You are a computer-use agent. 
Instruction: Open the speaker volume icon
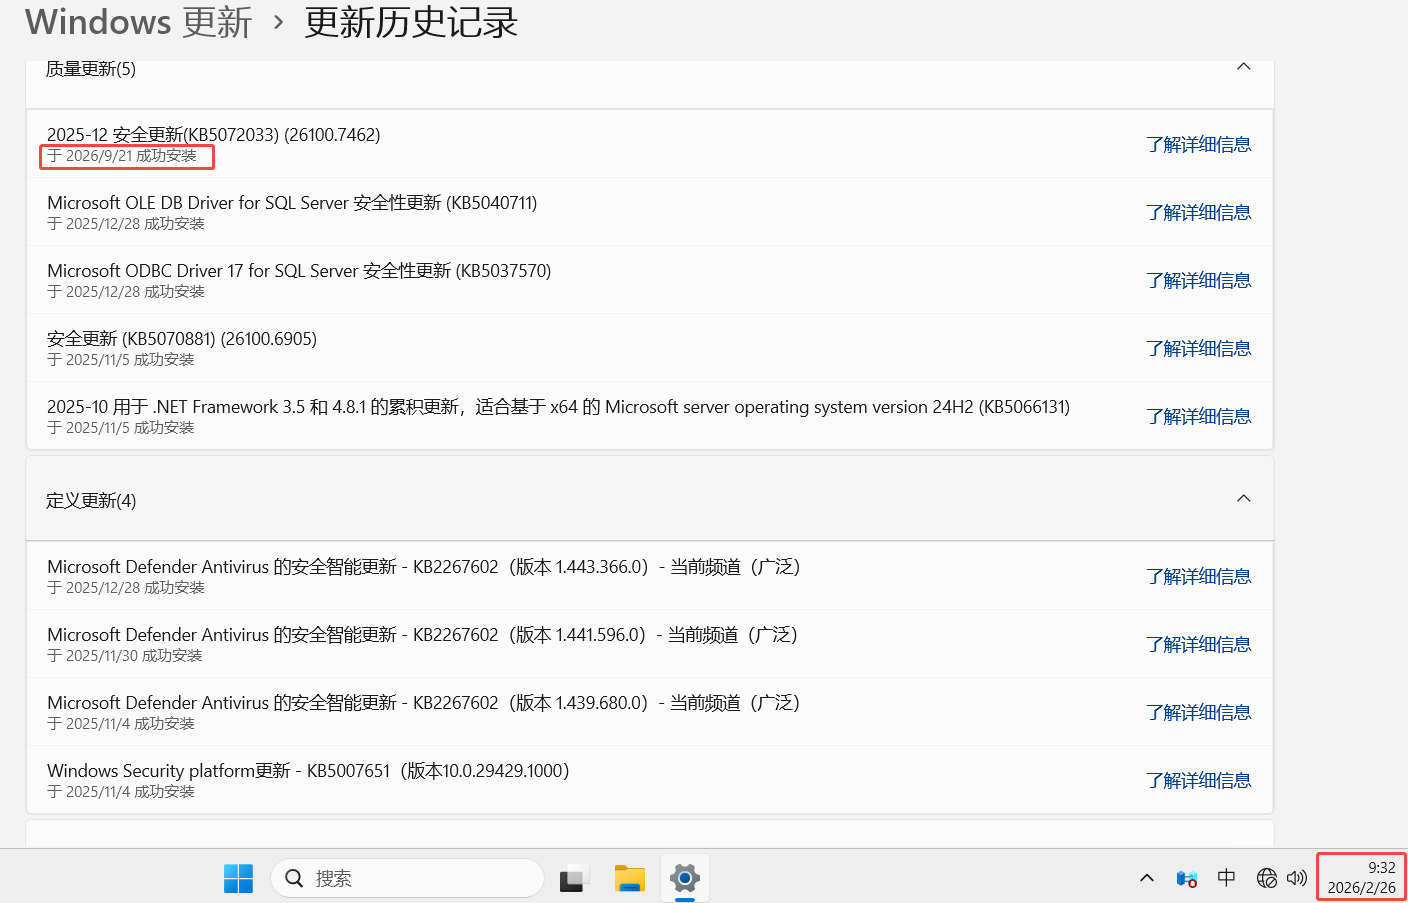[1297, 878]
